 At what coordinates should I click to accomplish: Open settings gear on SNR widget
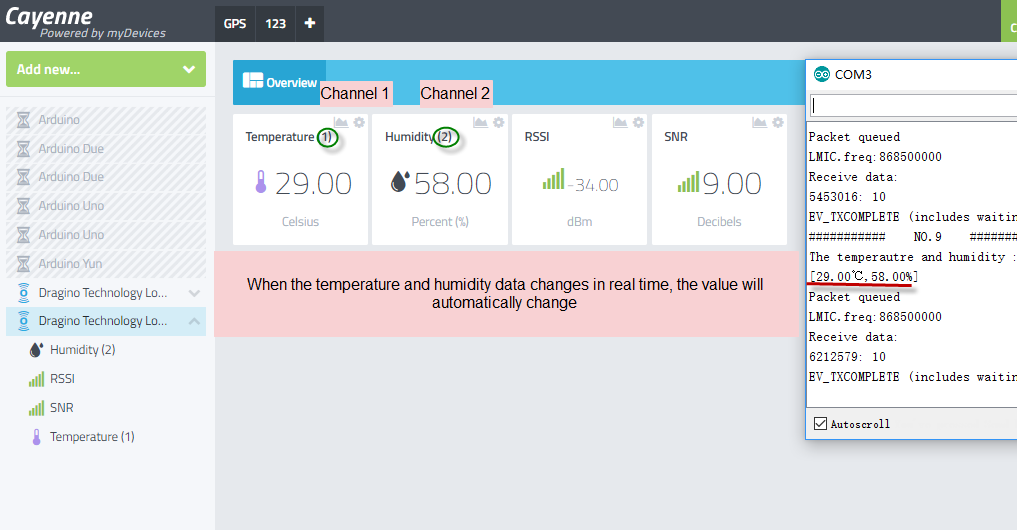778,122
